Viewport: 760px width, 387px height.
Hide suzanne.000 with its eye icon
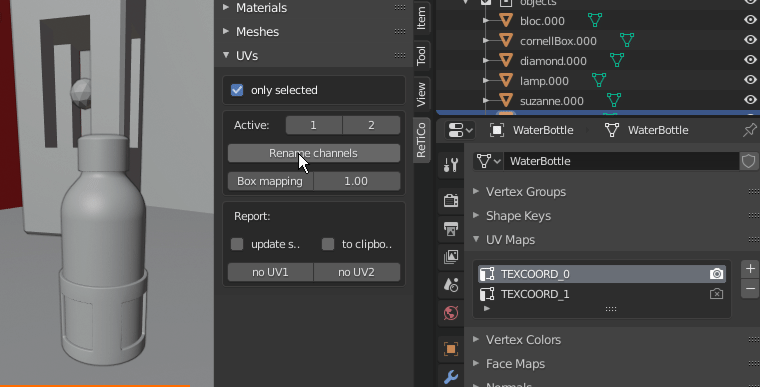(x=750, y=99)
